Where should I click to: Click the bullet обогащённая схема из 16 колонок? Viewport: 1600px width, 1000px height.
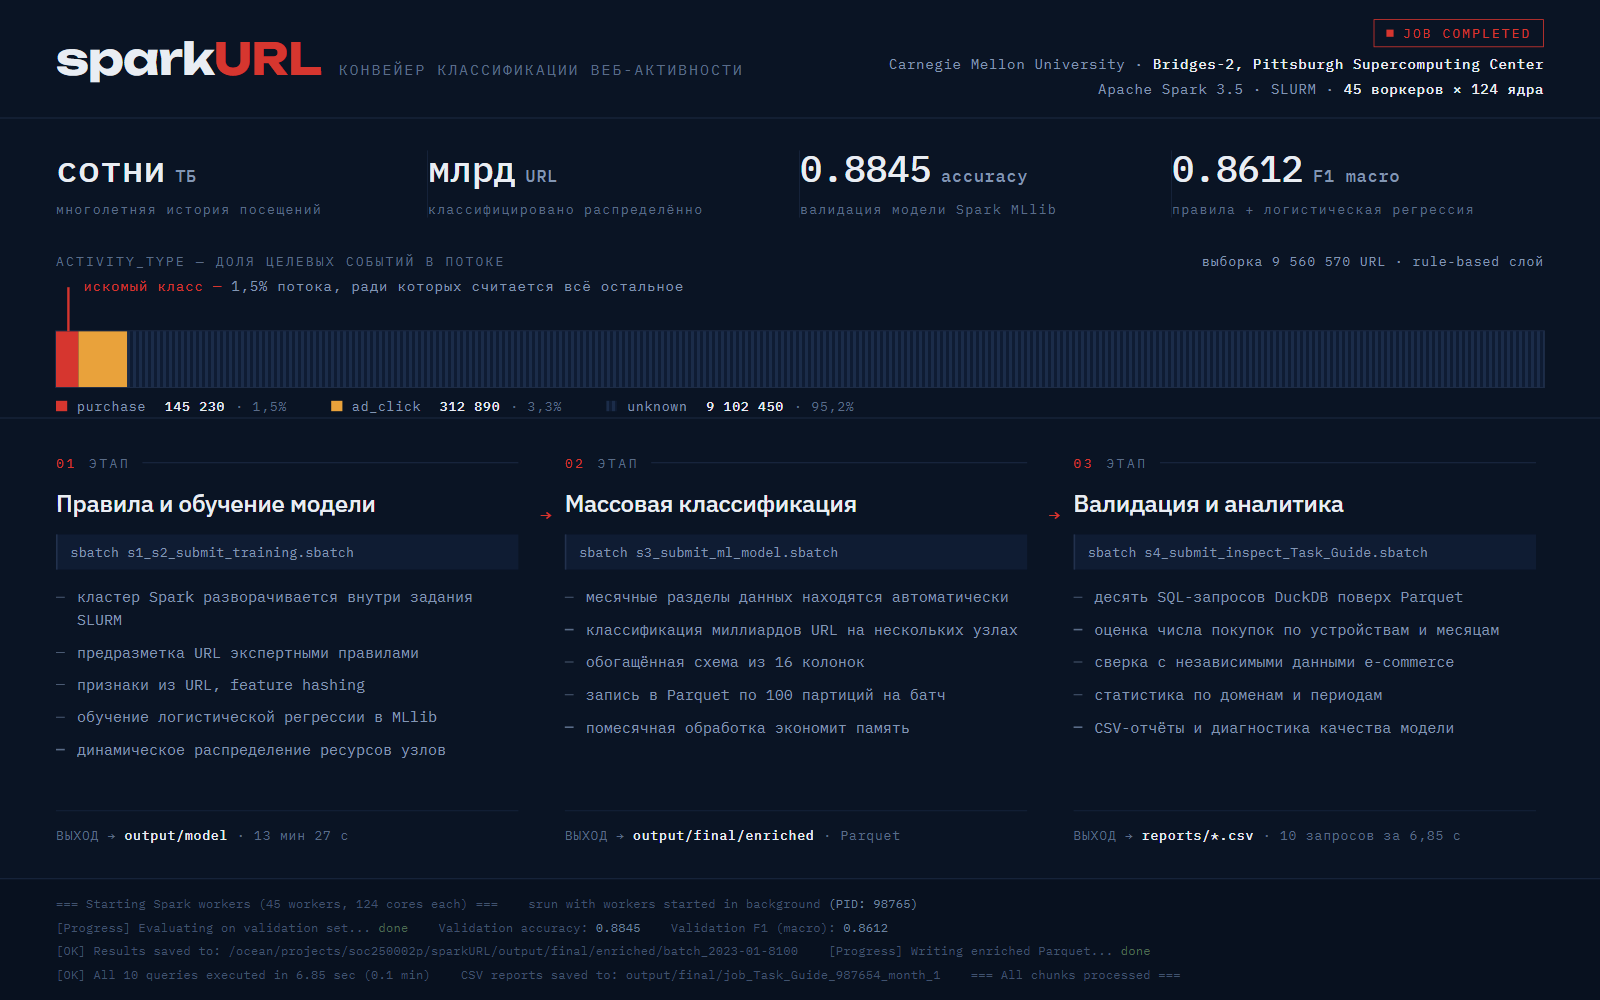pos(725,662)
